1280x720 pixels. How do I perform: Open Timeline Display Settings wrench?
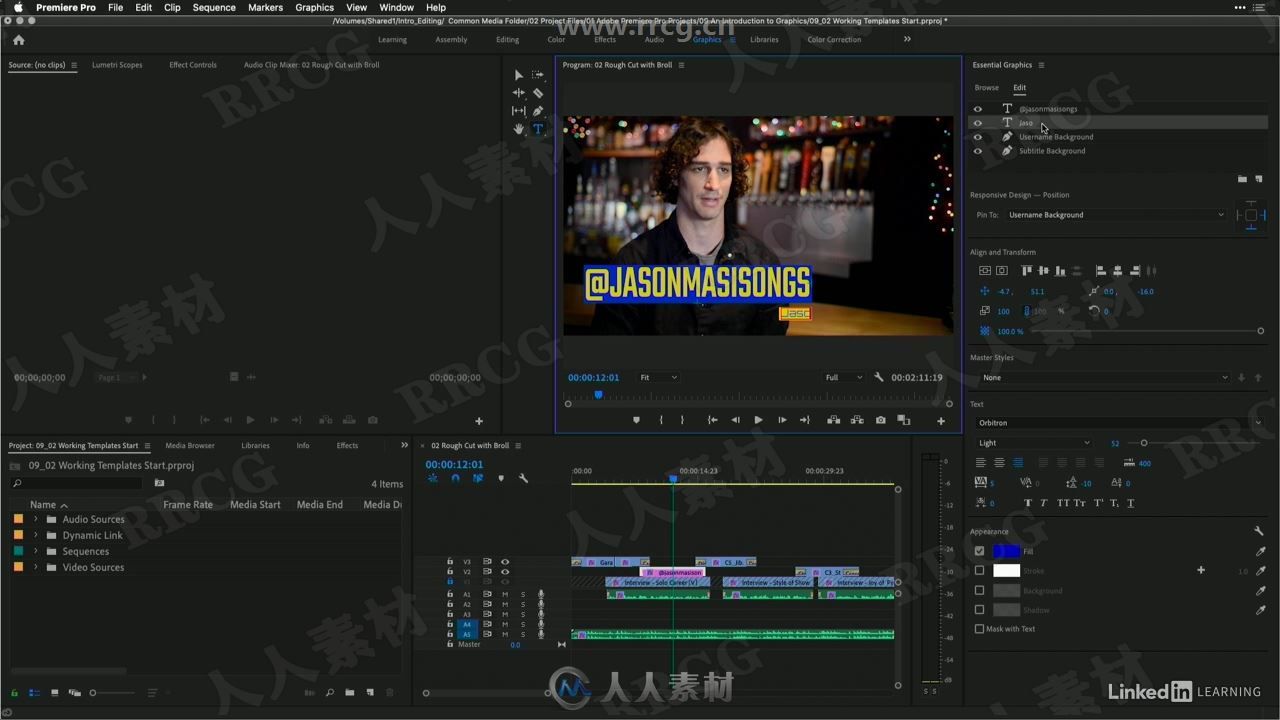pos(523,478)
